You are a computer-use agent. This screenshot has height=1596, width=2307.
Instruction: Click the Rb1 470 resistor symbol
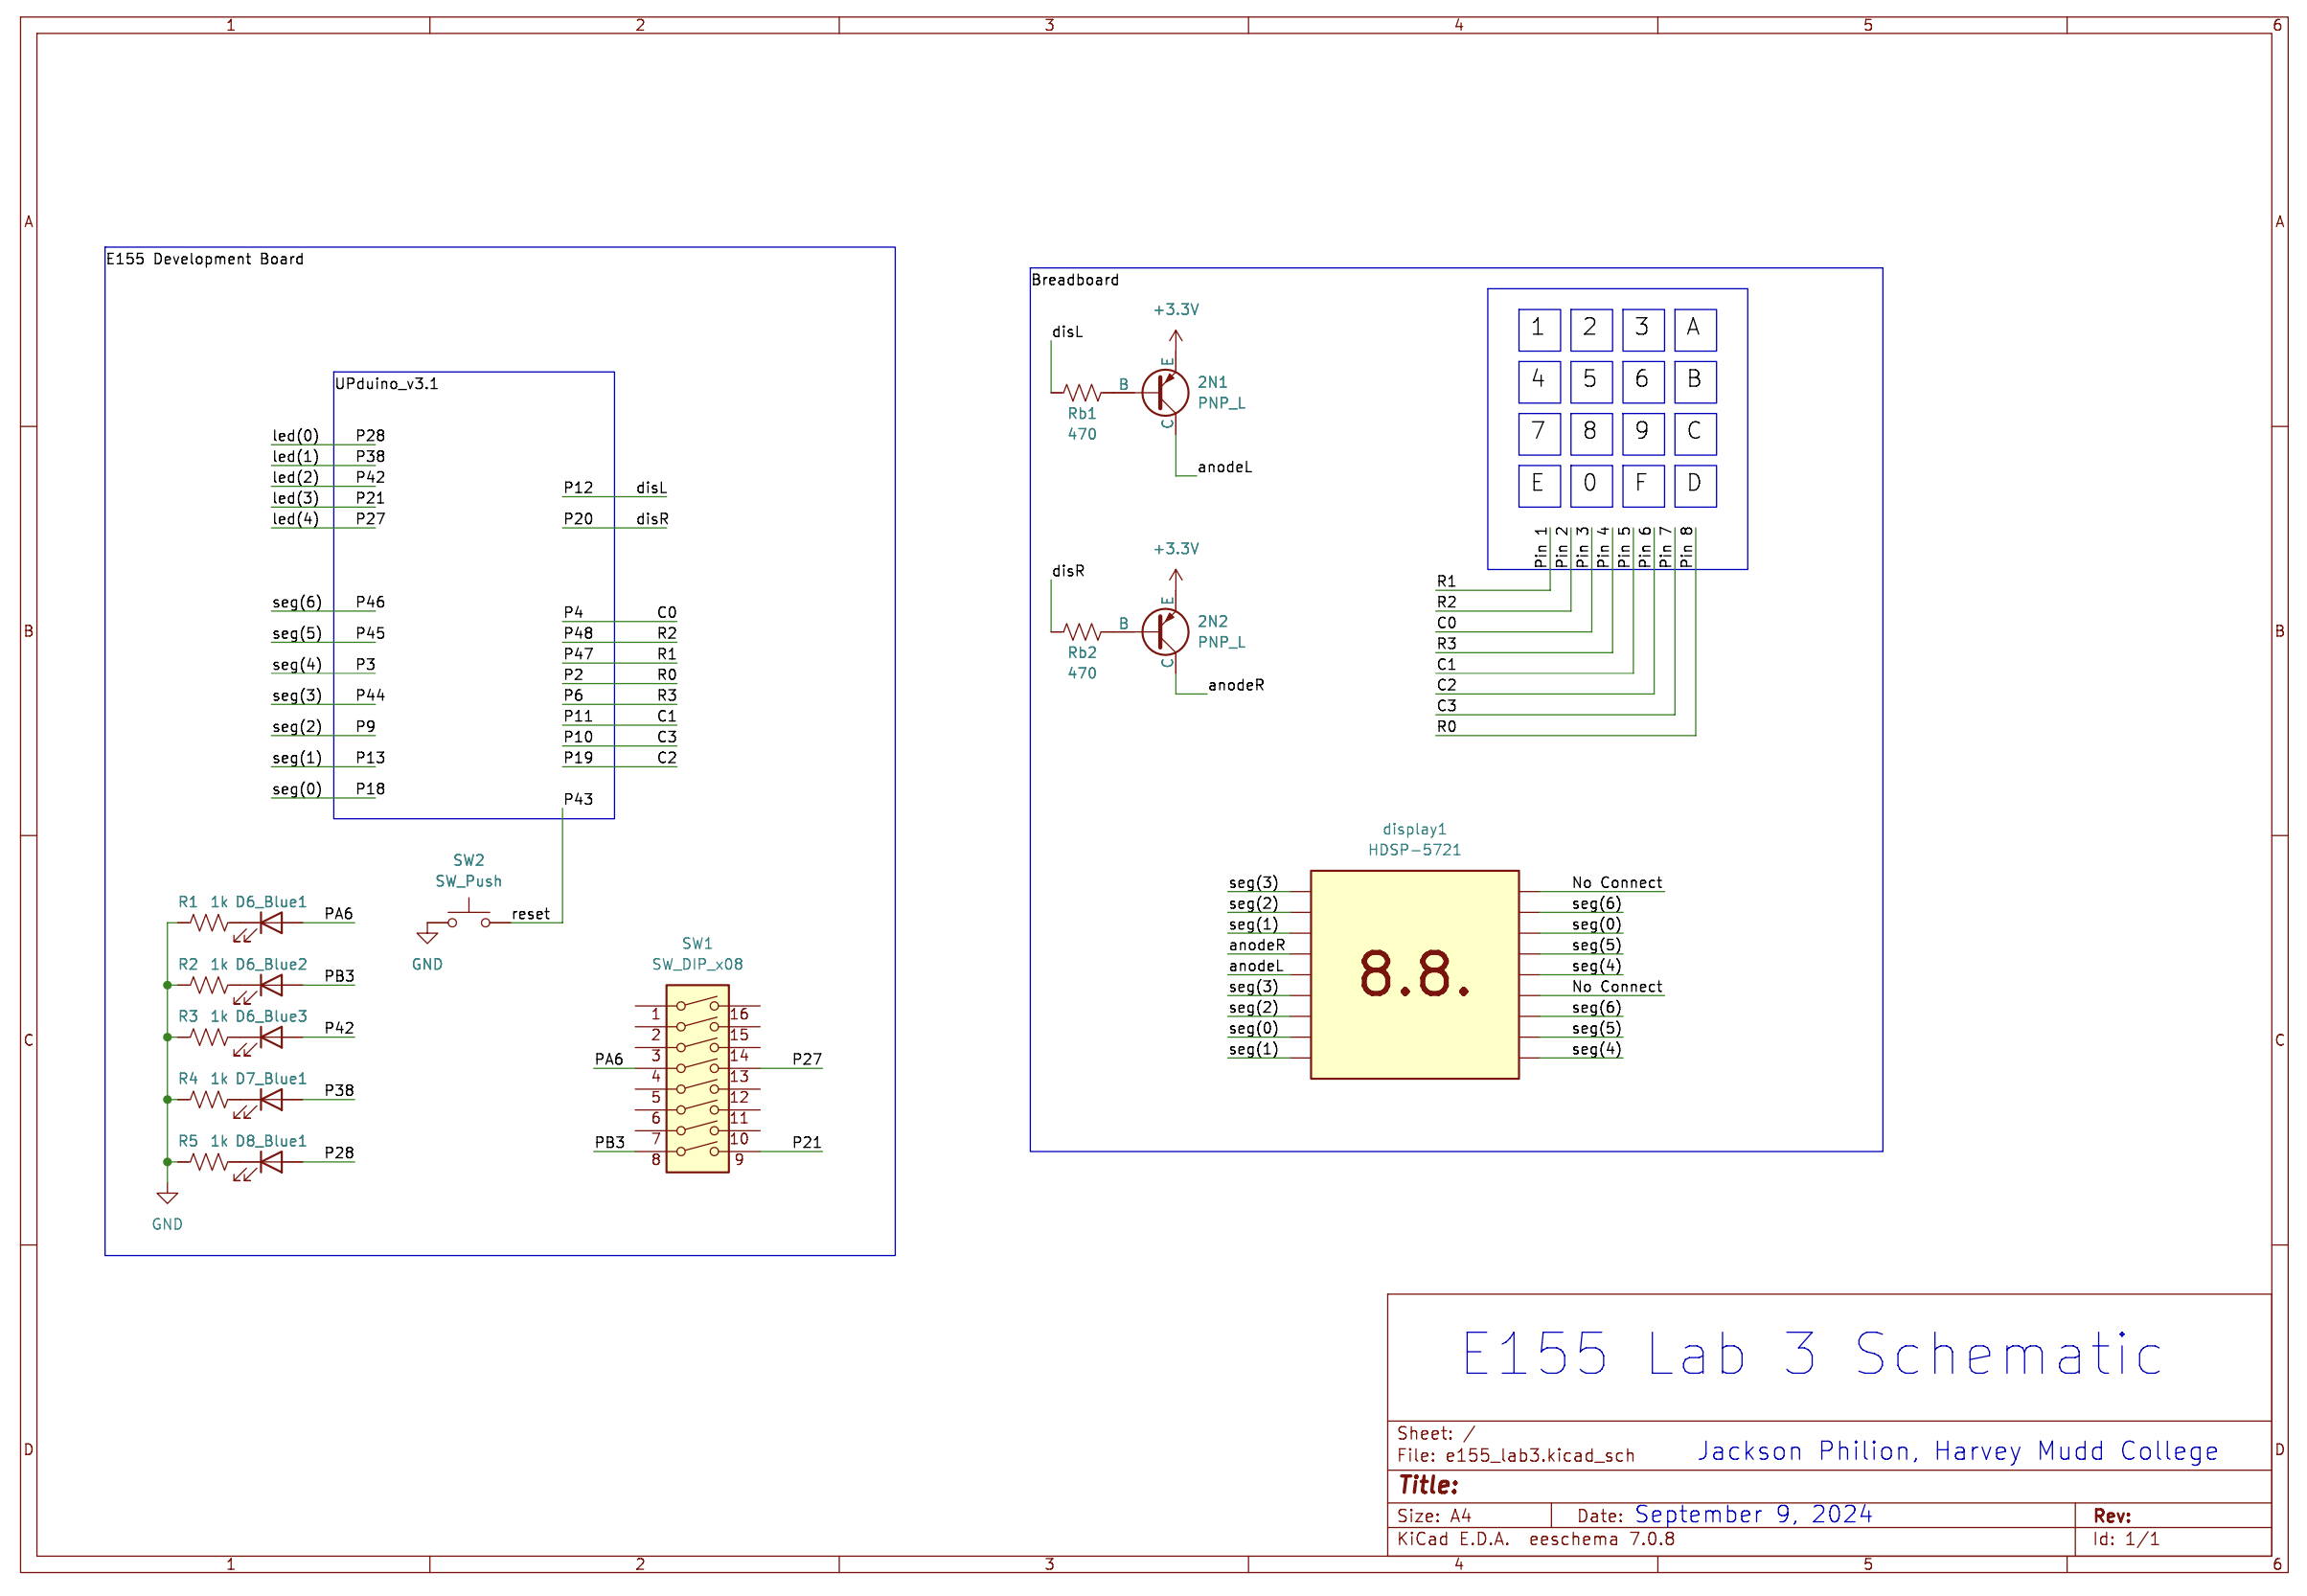click(1083, 392)
